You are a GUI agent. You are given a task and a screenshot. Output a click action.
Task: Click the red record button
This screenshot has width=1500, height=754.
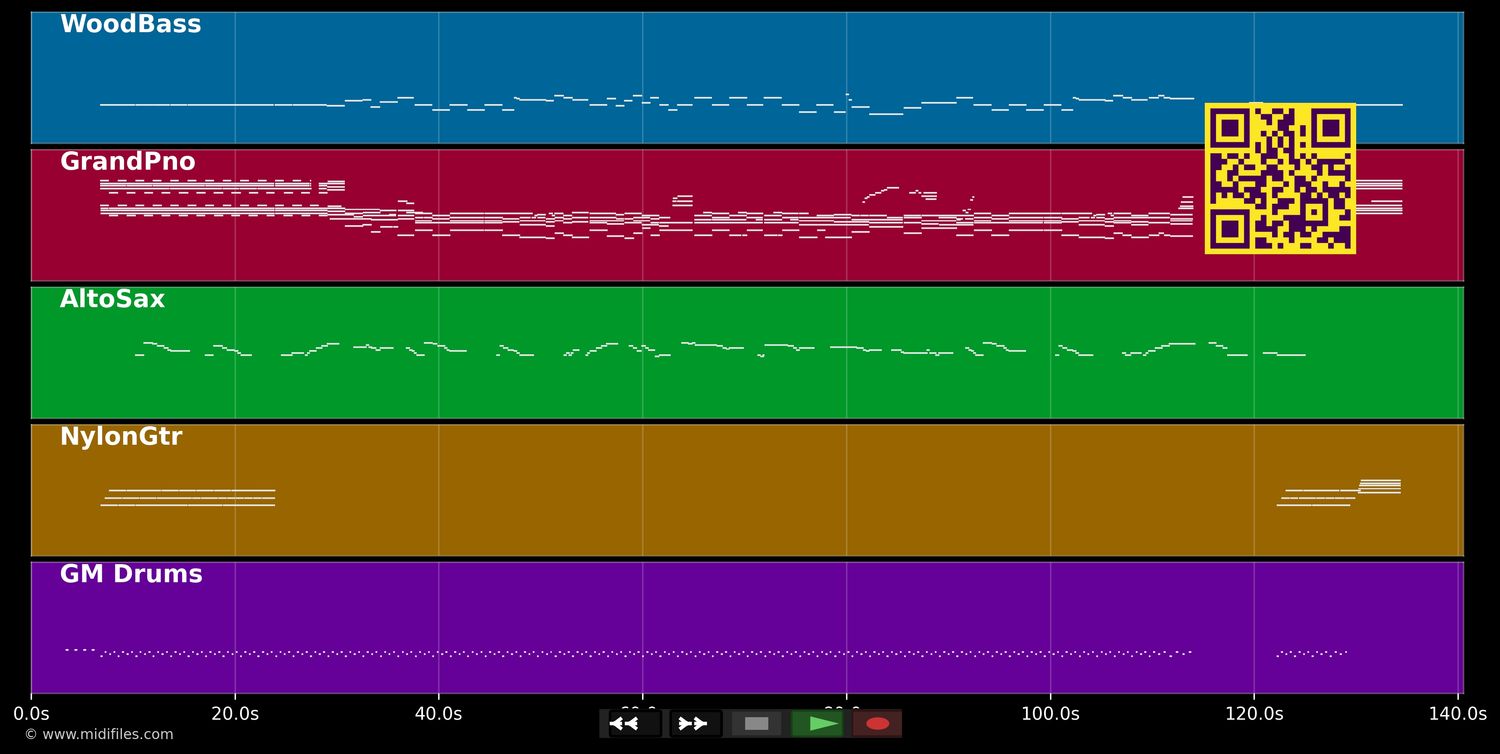877,724
